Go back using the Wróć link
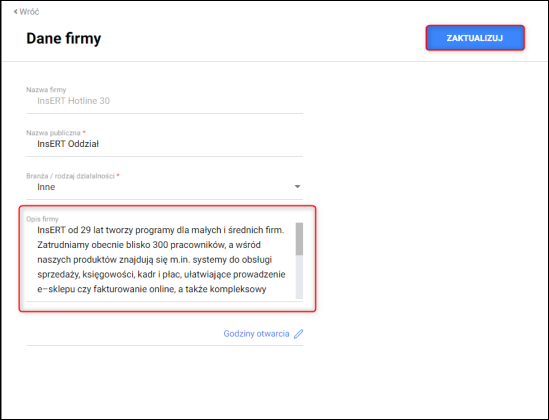The height and width of the screenshot is (420, 549). click(x=27, y=12)
